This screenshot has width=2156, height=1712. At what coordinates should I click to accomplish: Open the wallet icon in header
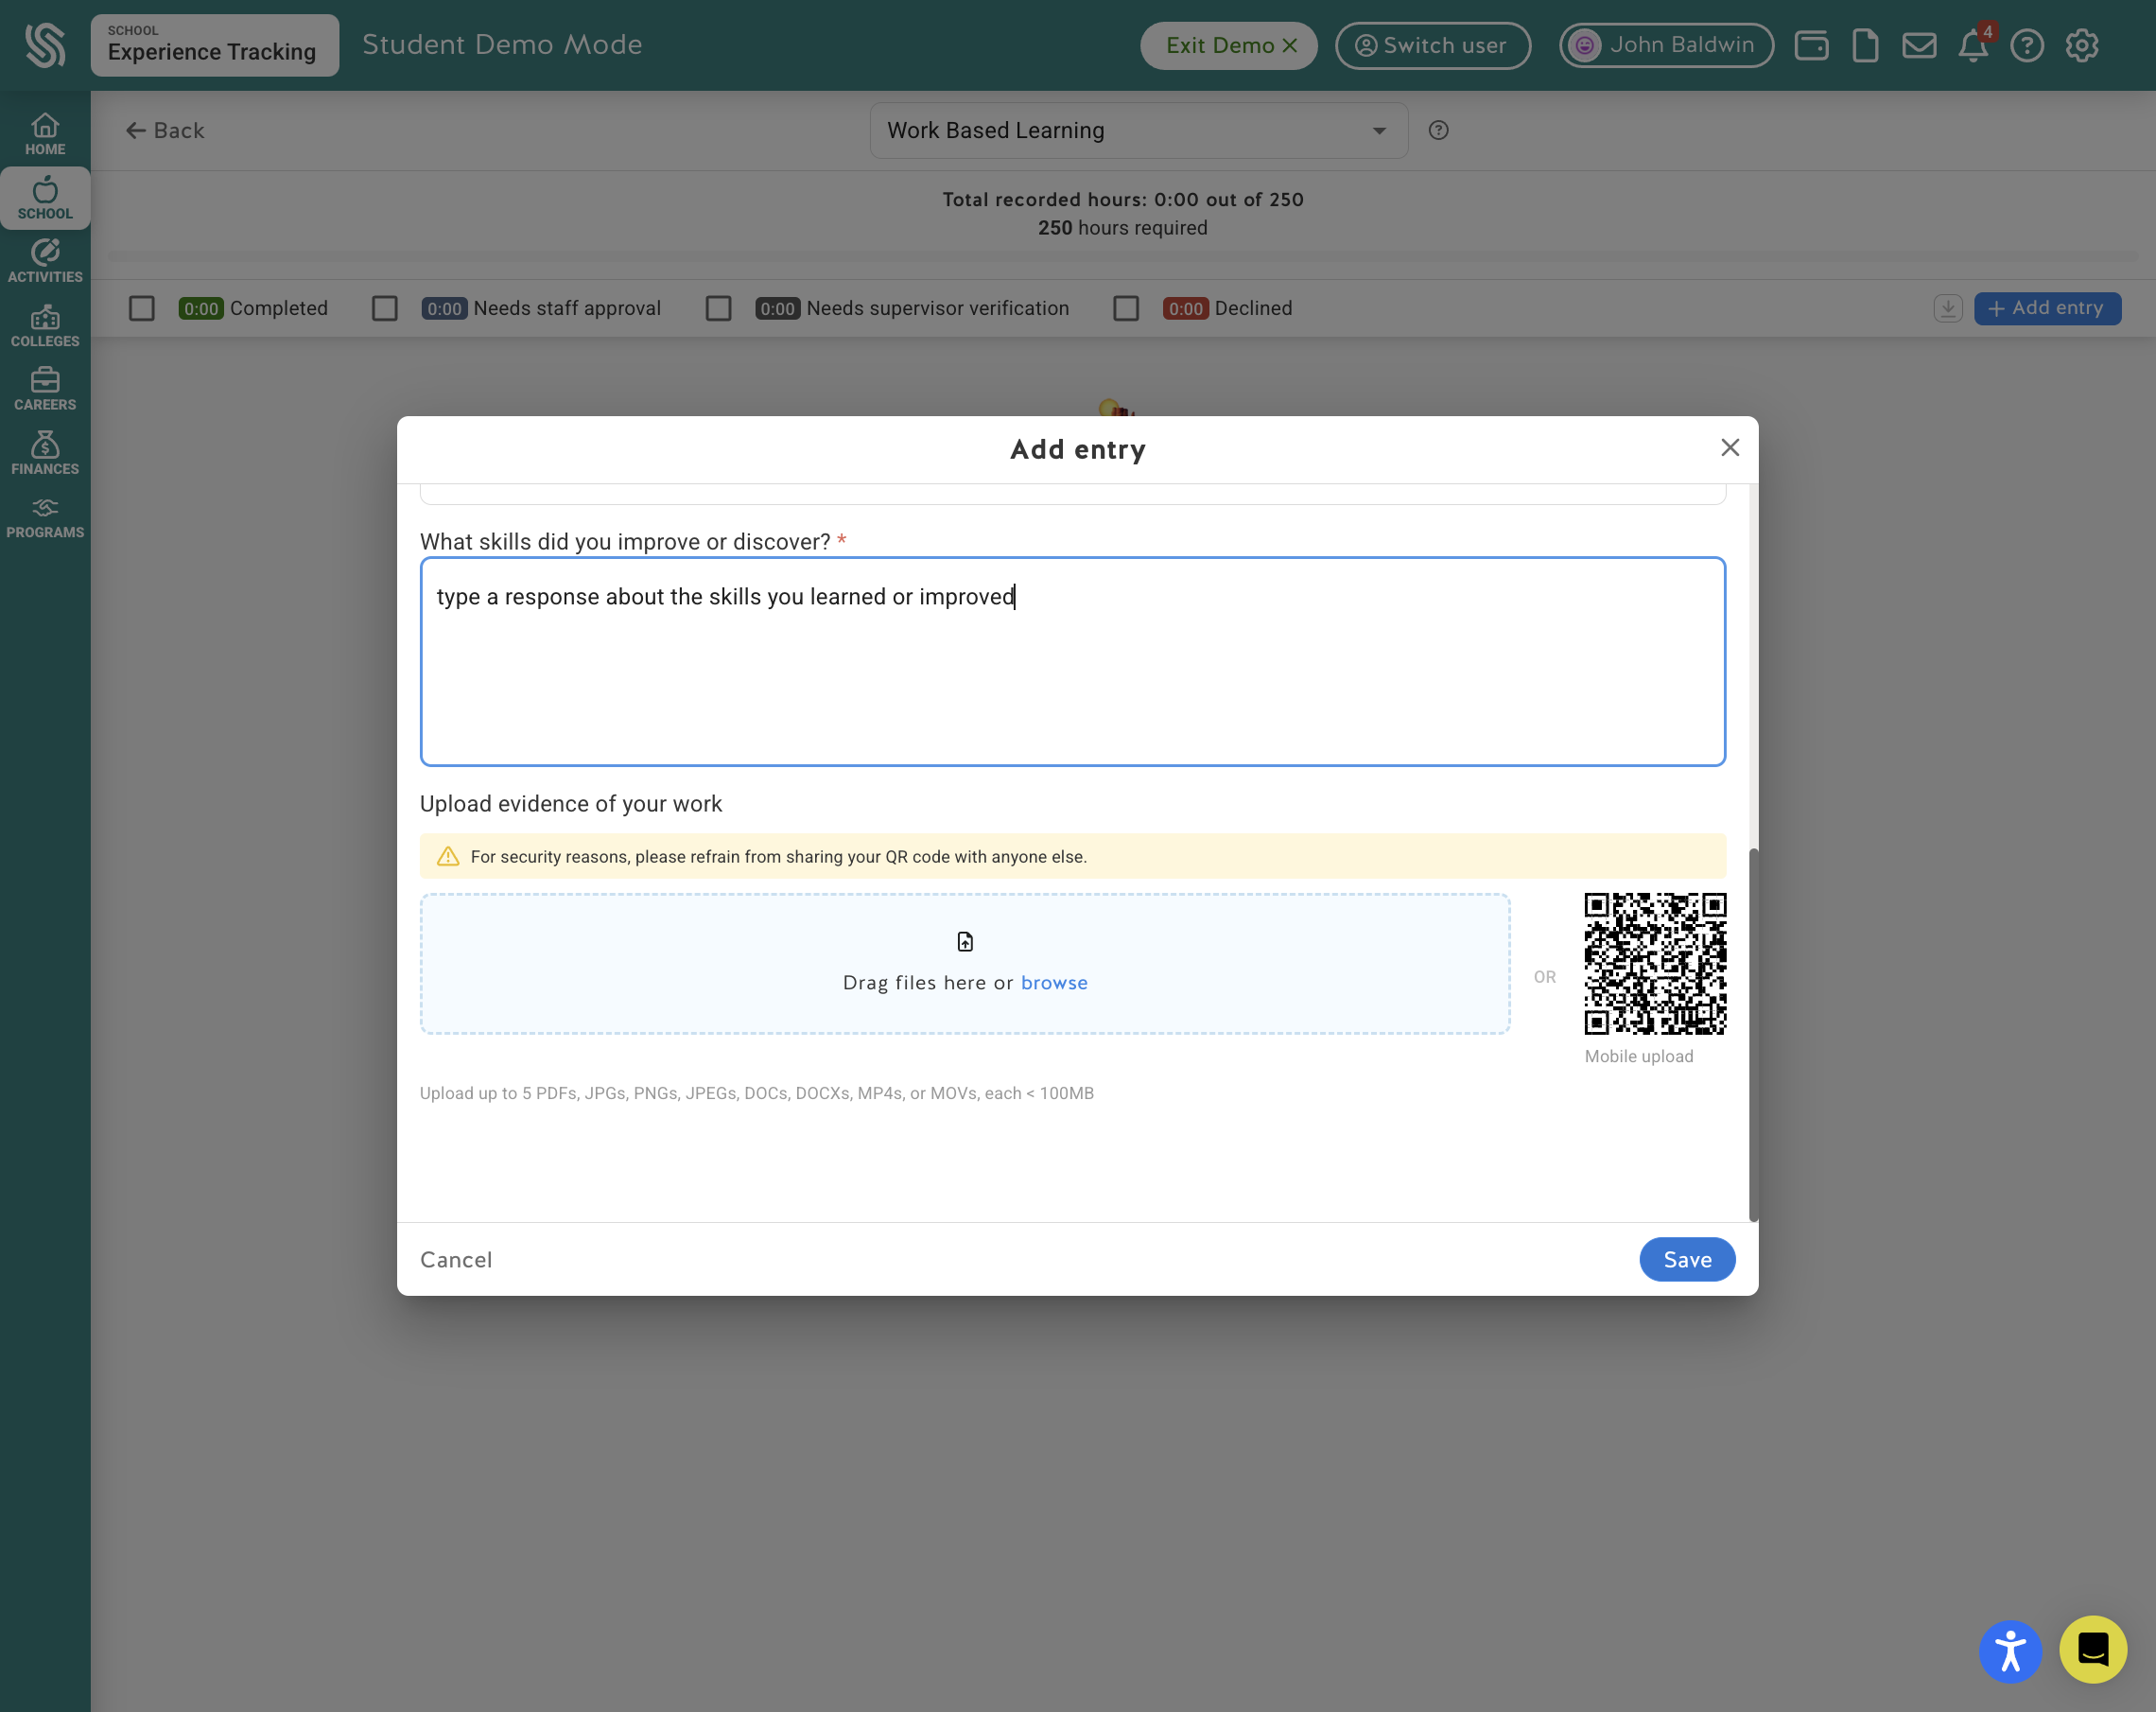point(1811,45)
